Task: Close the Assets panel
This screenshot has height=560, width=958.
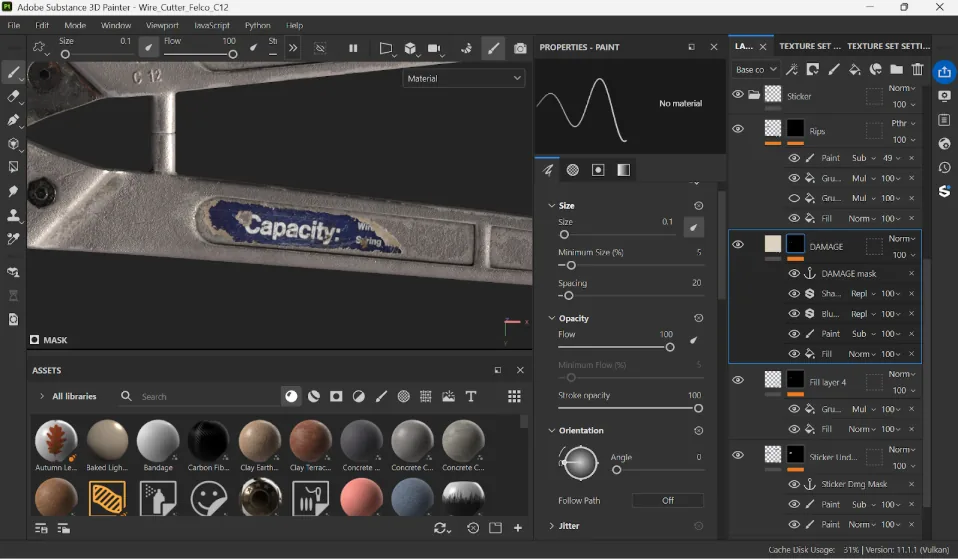Action: tap(520, 370)
